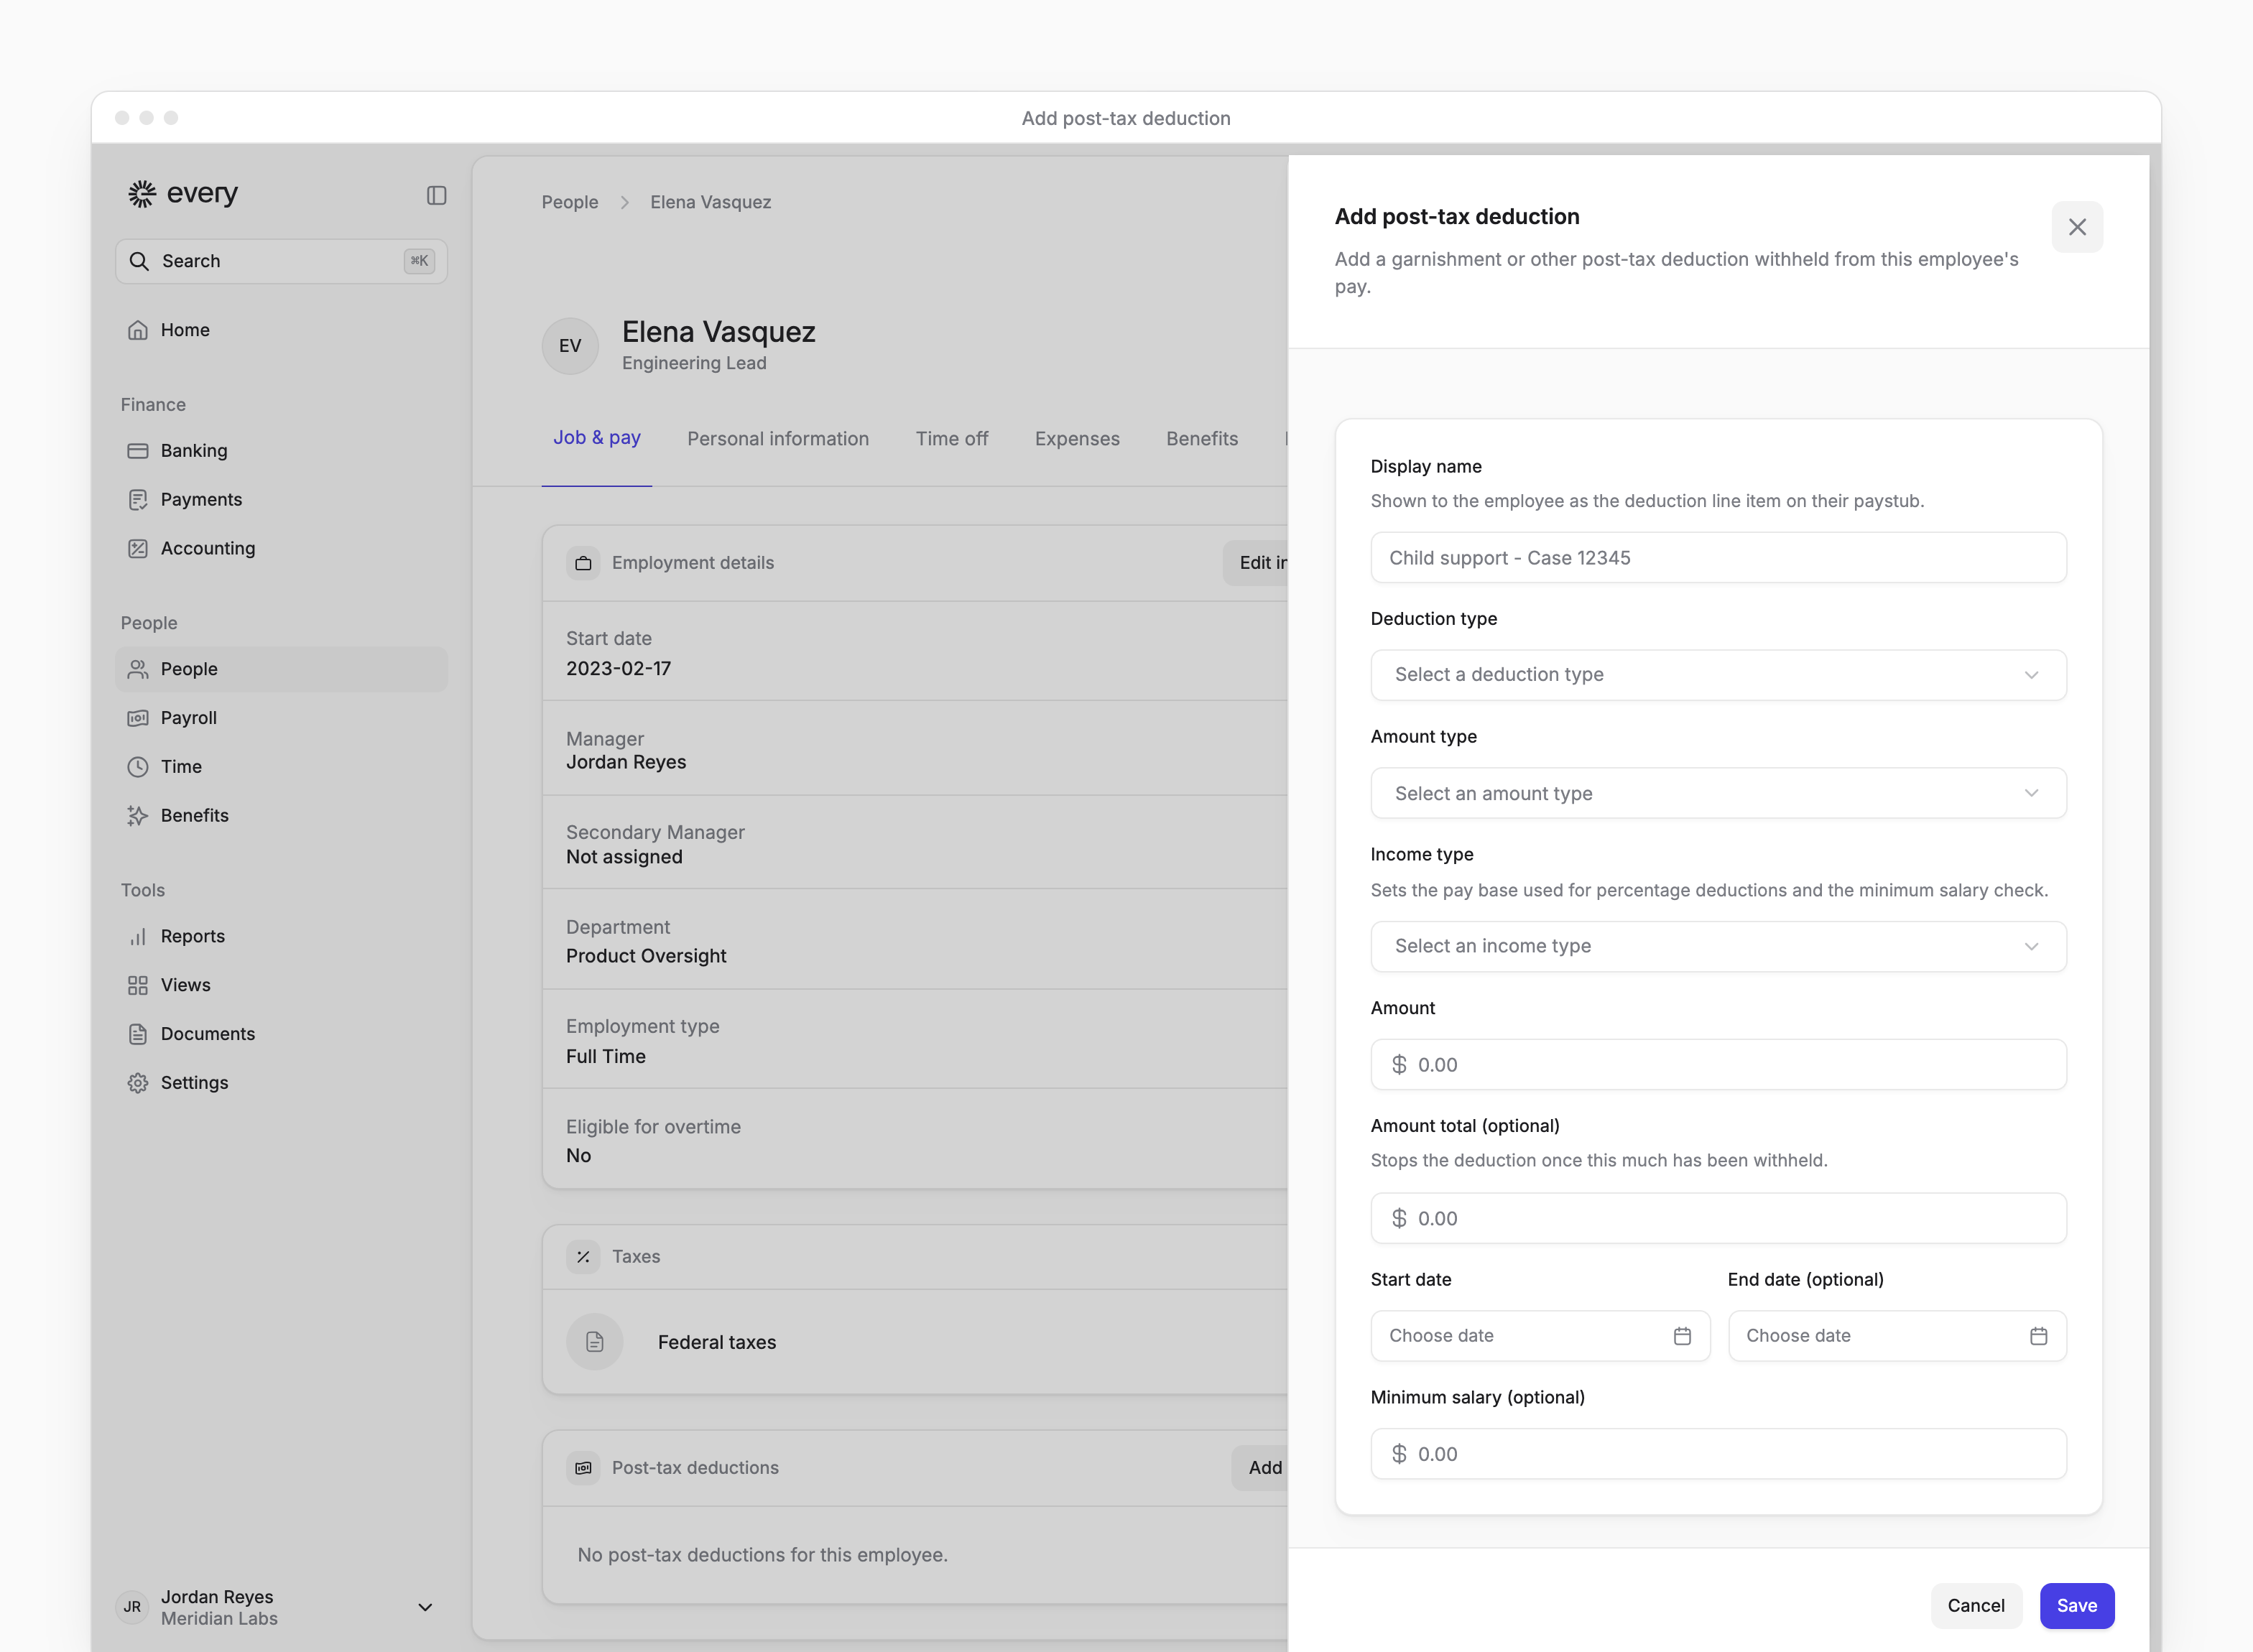Click the Post-tax deductions section icon
Screen dimensions: 2253x1652
583,1468
